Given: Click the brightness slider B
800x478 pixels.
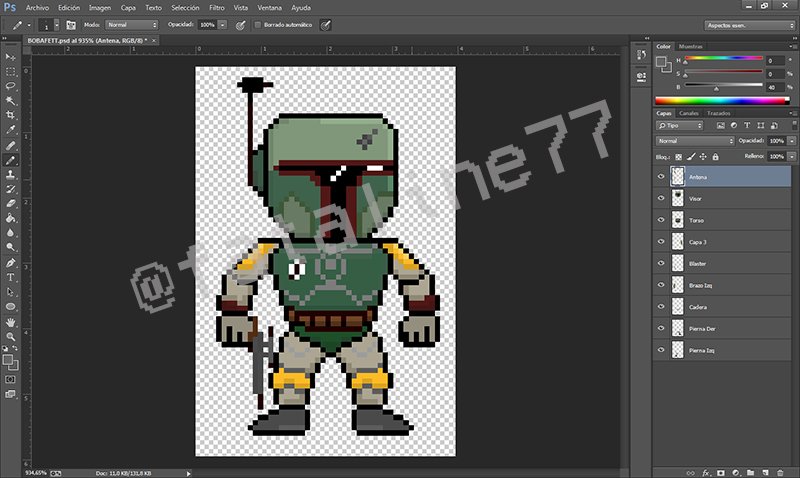Looking at the screenshot, I should pyautogui.click(x=723, y=85).
